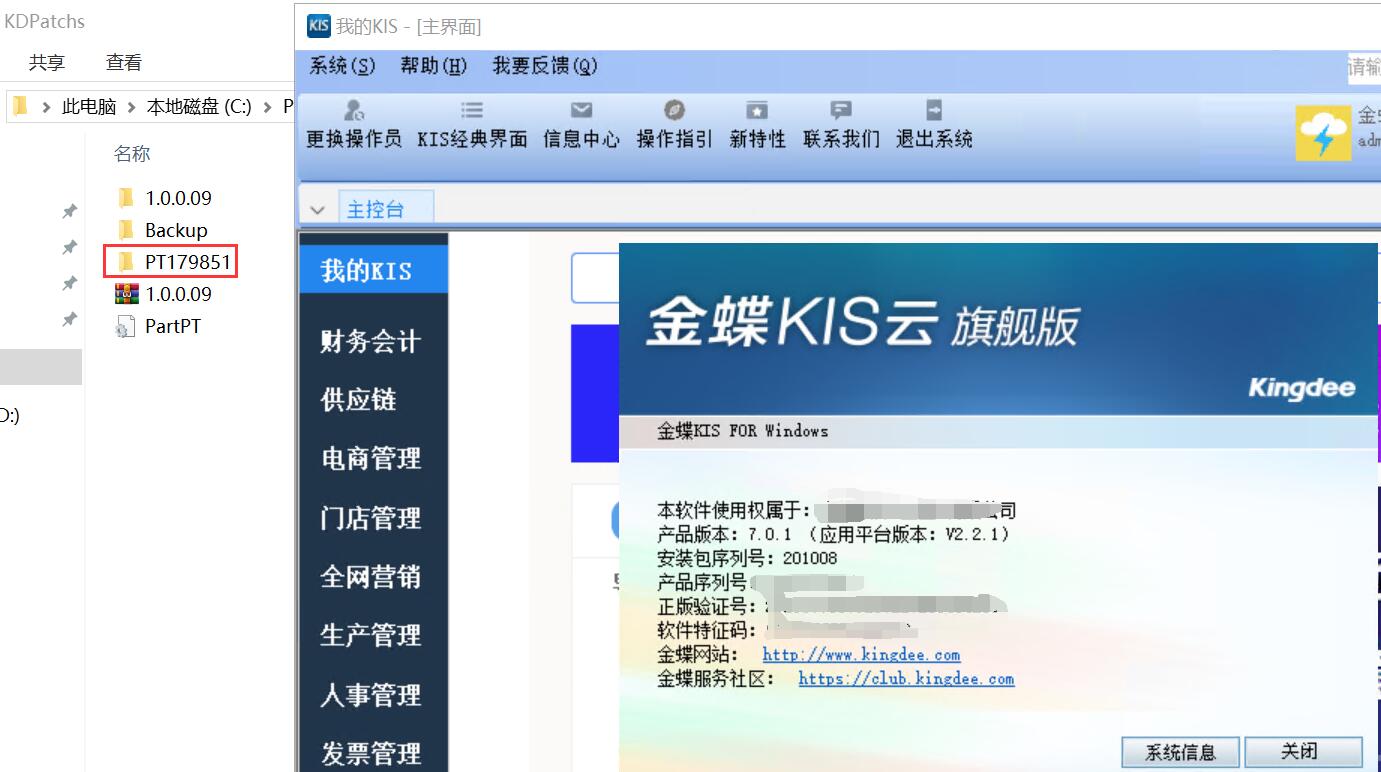Click the 产品版本: 7.0.1 text line

(834, 535)
